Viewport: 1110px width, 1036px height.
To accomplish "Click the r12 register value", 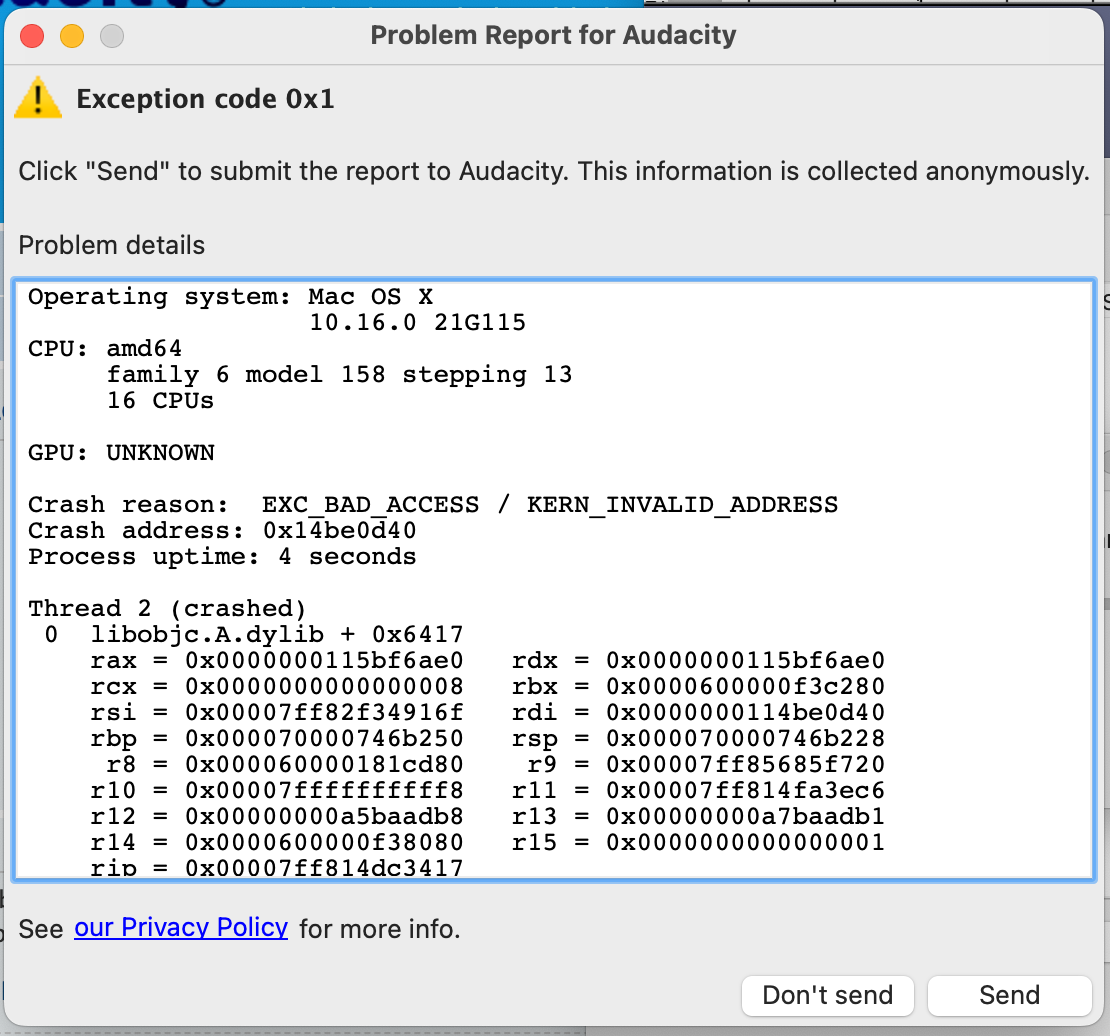I will click(x=324, y=816).
